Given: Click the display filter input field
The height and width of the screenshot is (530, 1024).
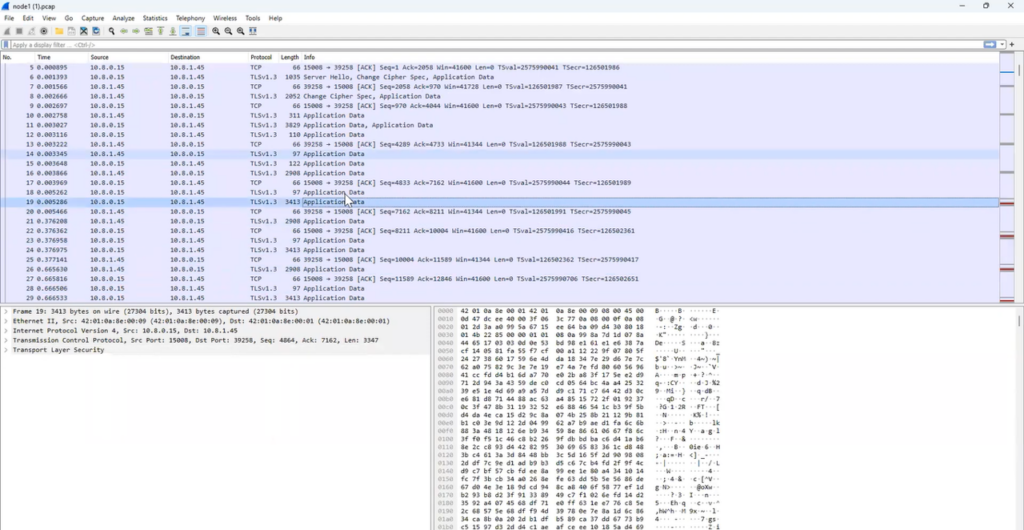Looking at the screenshot, I should [496, 45].
